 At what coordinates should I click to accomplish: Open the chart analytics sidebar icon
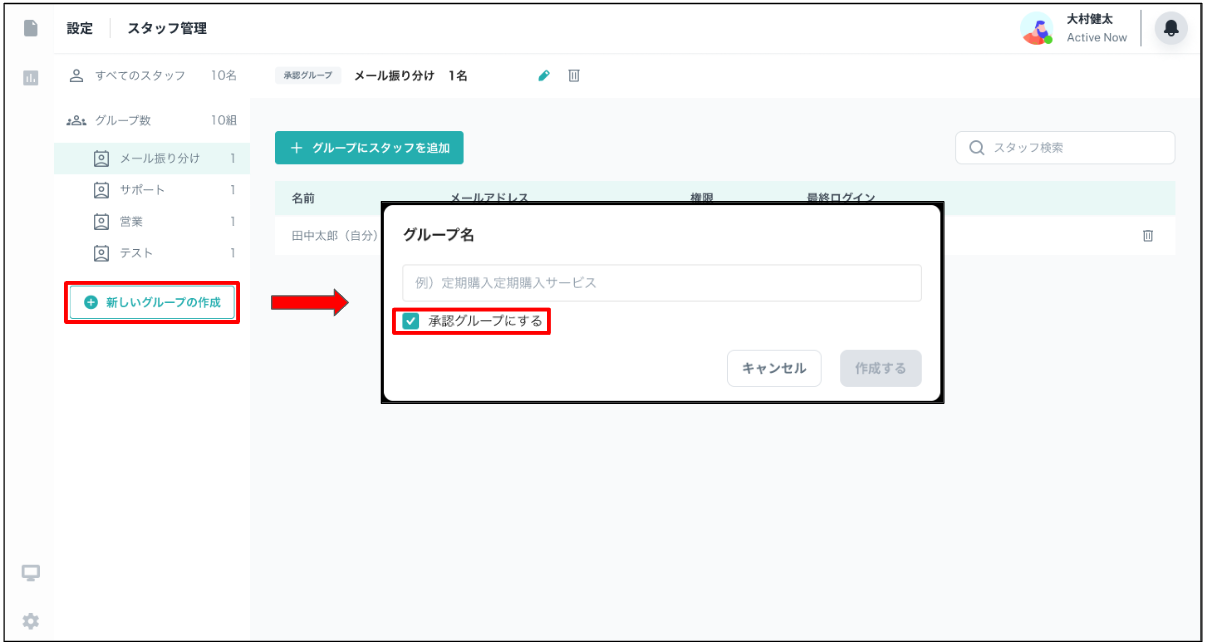(x=31, y=77)
